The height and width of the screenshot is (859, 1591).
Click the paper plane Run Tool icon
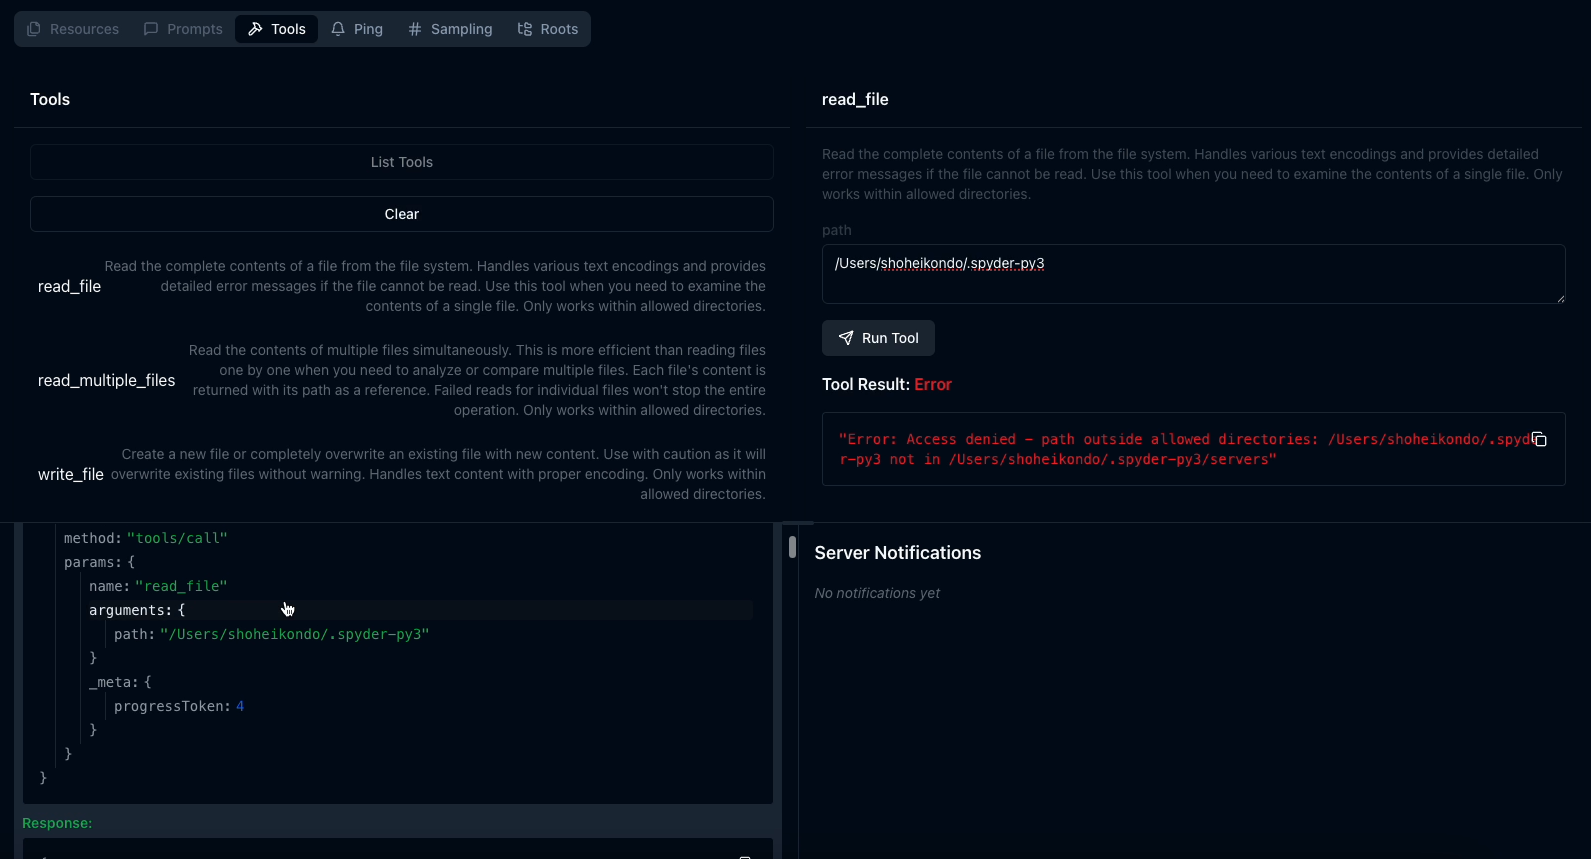(846, 338)
